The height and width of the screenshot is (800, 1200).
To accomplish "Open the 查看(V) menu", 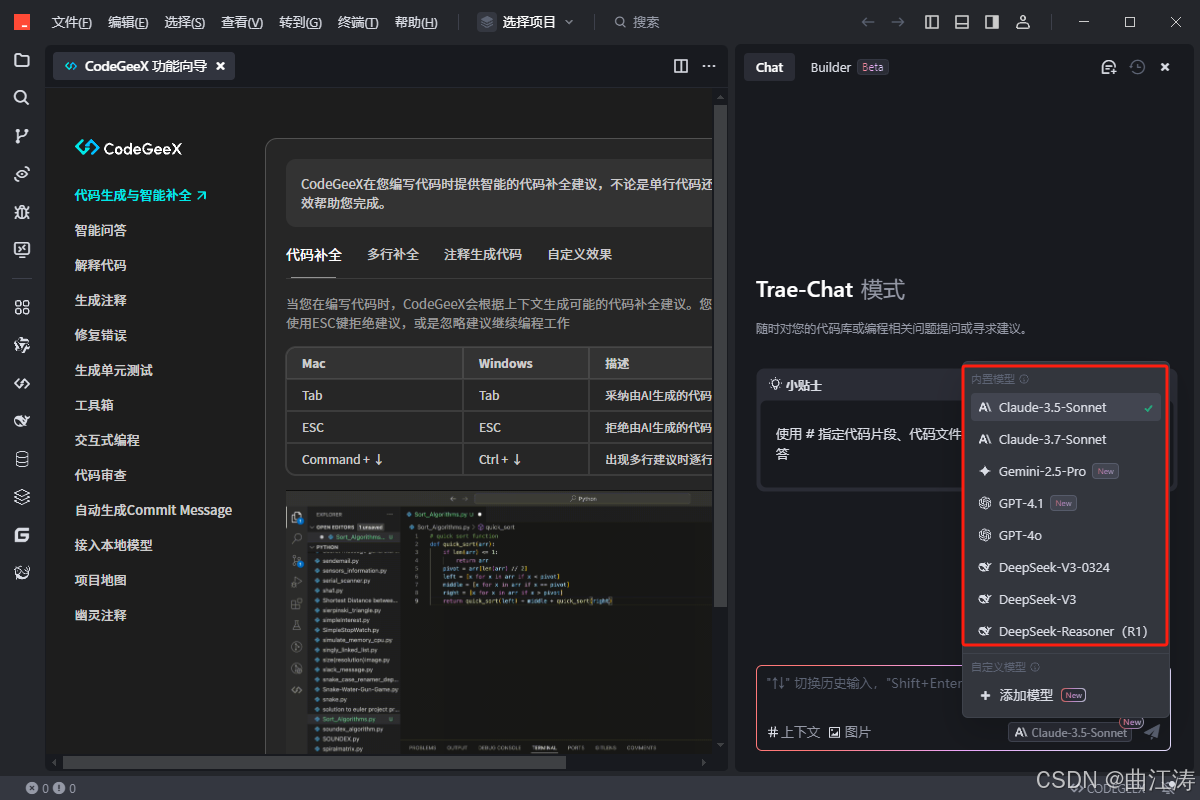I will pyautogui.click(x=242, y=22).
